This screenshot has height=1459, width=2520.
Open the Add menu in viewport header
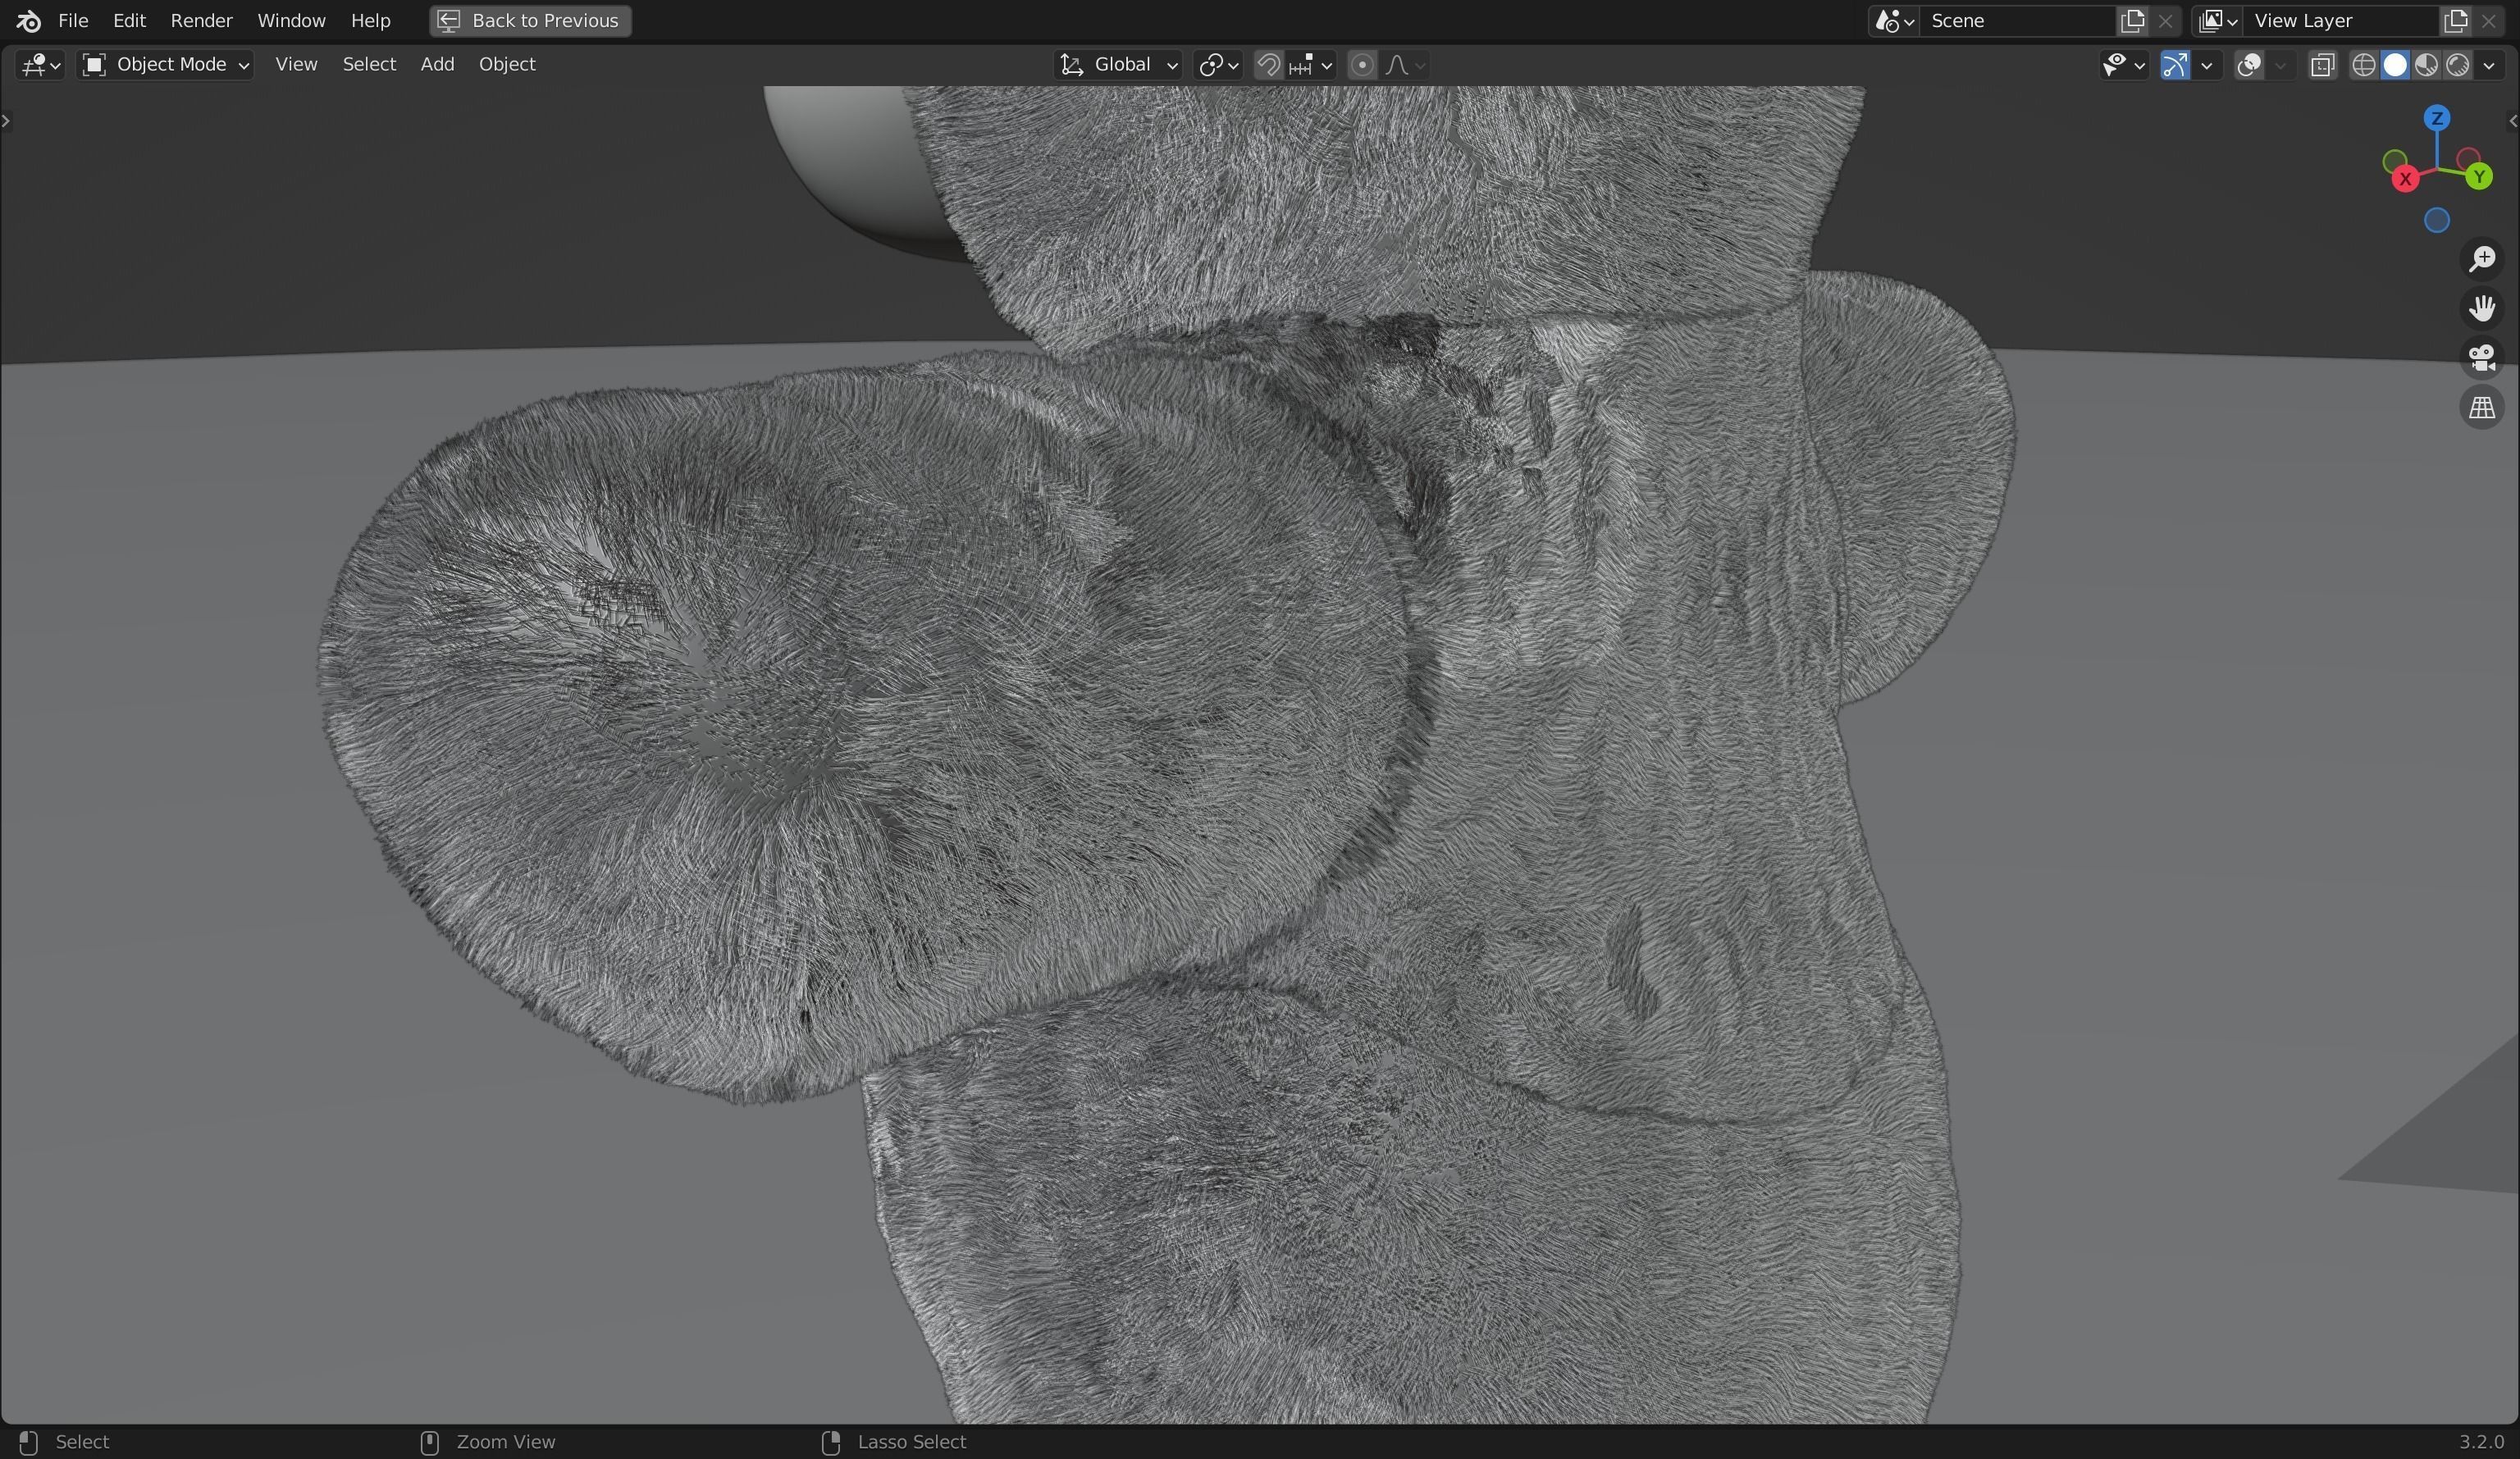pyautogui.click(x=437, y=65)
